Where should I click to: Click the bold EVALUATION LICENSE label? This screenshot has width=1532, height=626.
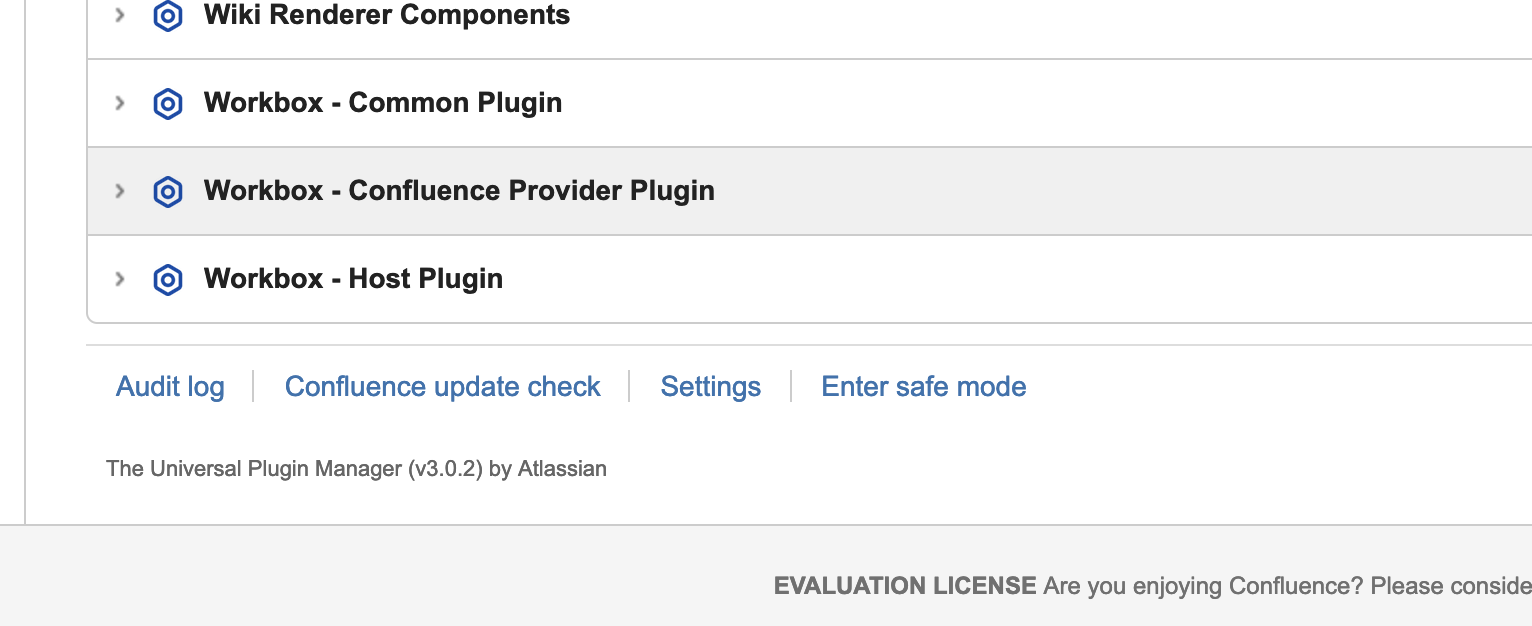[905, 586]
